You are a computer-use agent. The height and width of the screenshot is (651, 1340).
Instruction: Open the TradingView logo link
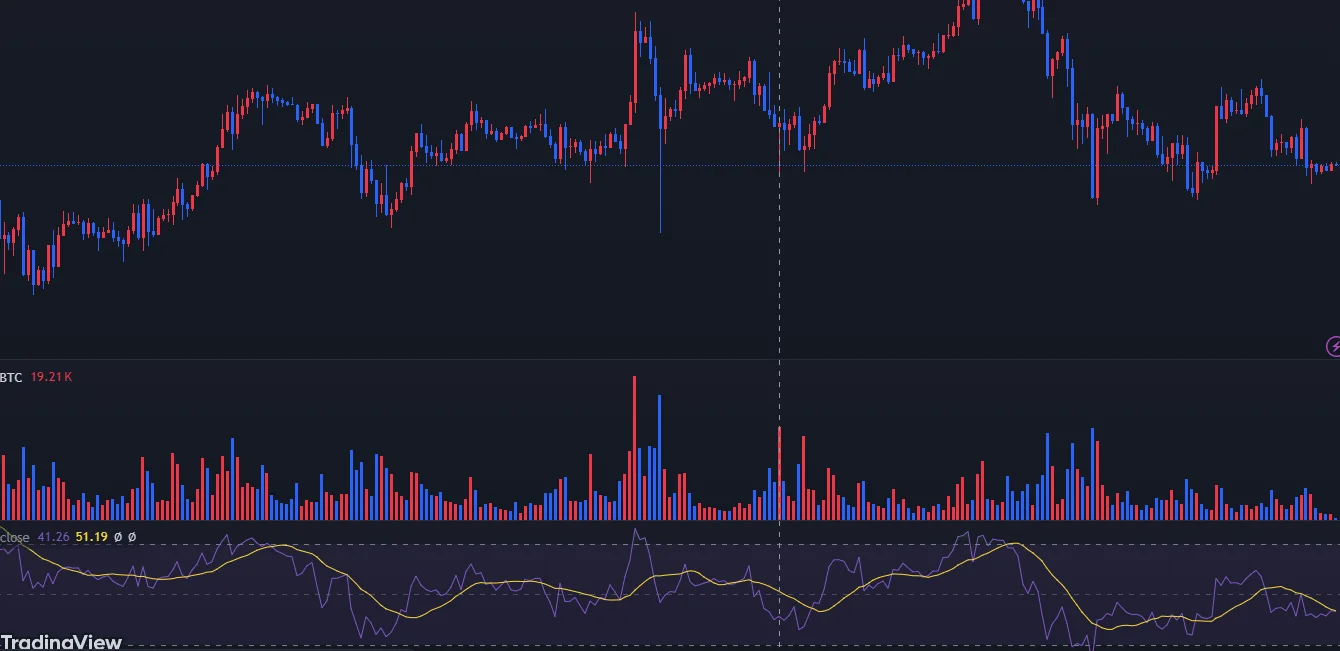click(x=60, y=642)
